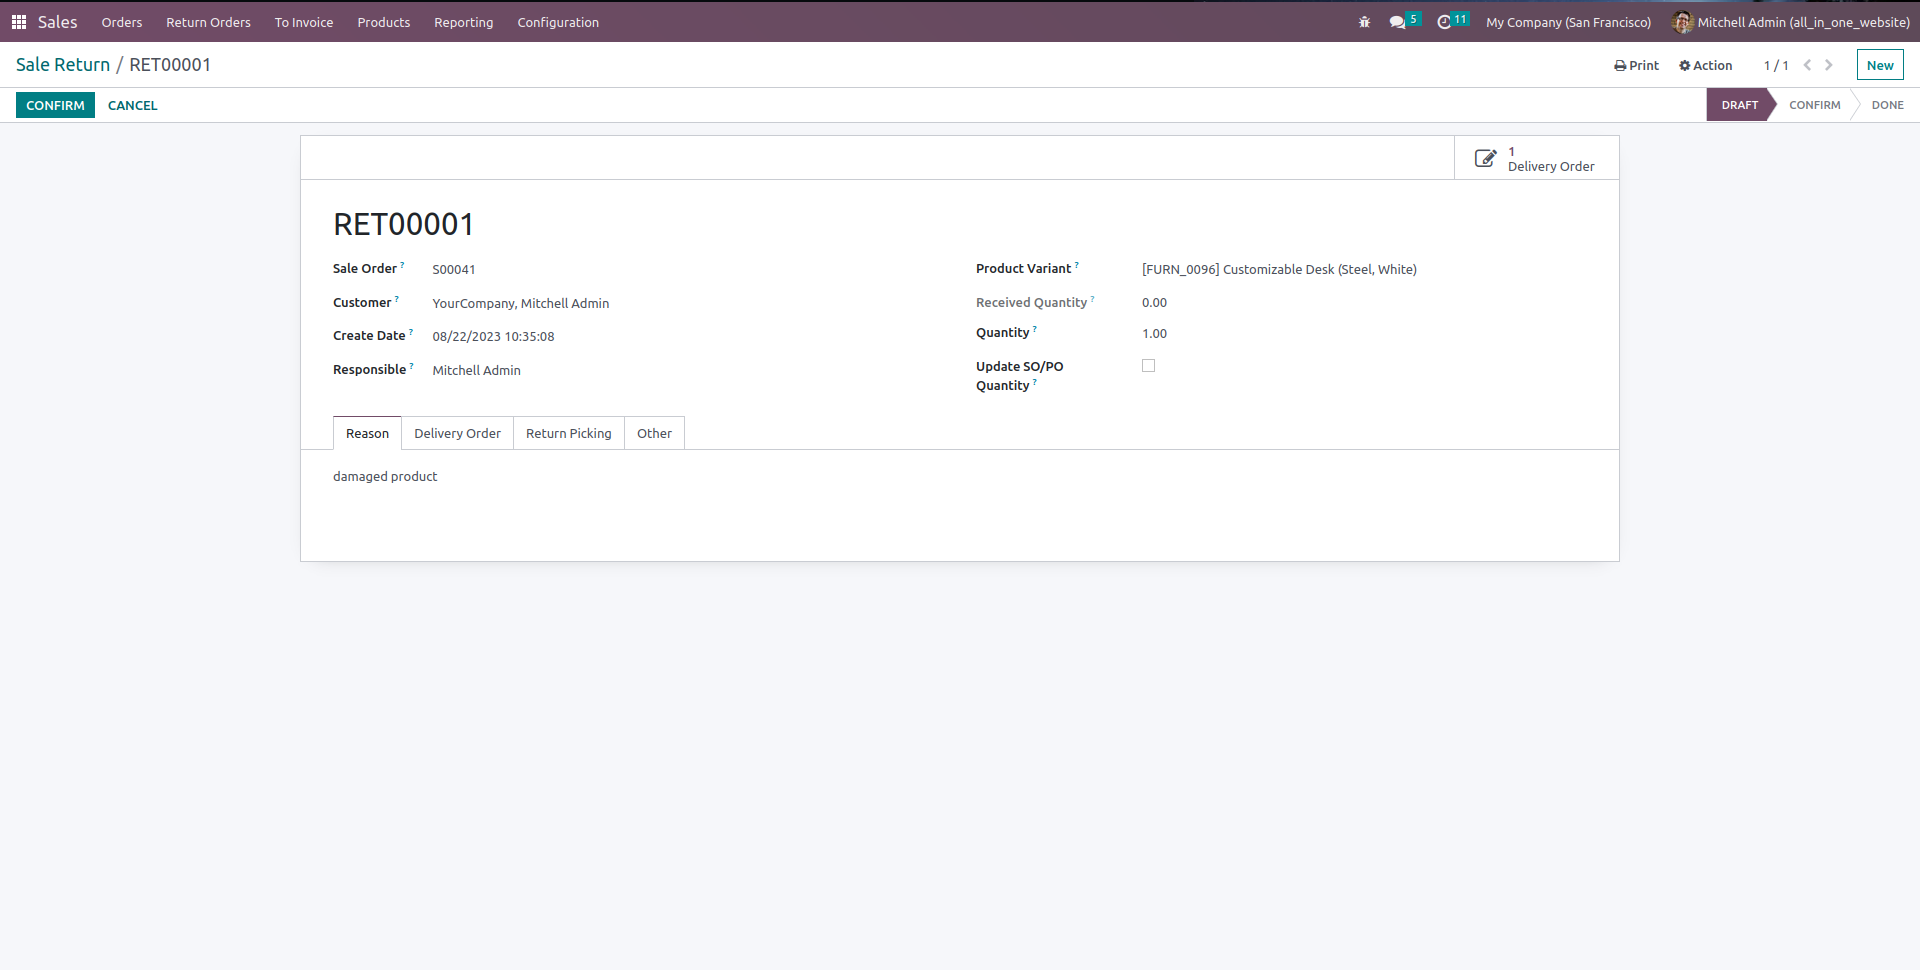The image size is (1920, 970).
Task: Open the conversations chat icon
Action: click(1397, 22)
